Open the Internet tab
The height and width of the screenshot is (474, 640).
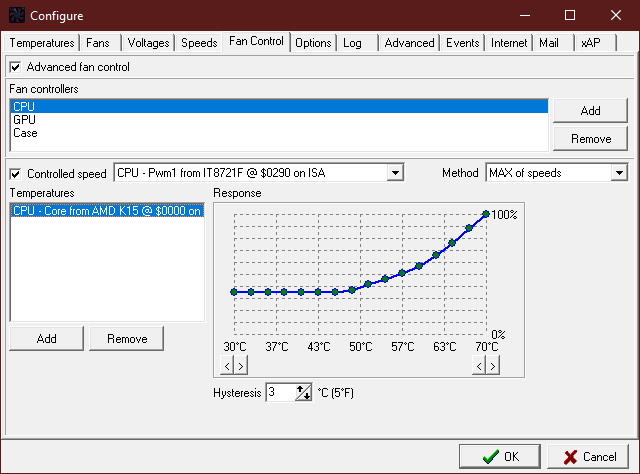click(x=509, y=43)
